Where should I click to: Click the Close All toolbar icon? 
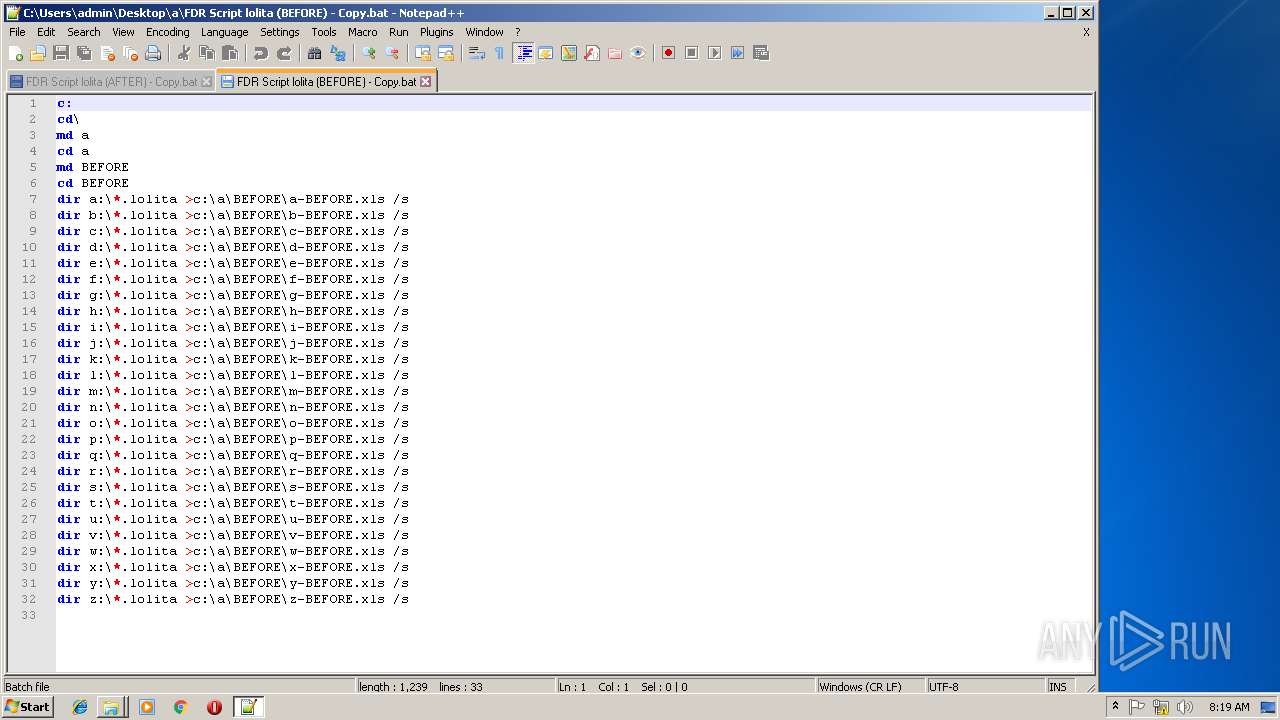coord(130,53)
